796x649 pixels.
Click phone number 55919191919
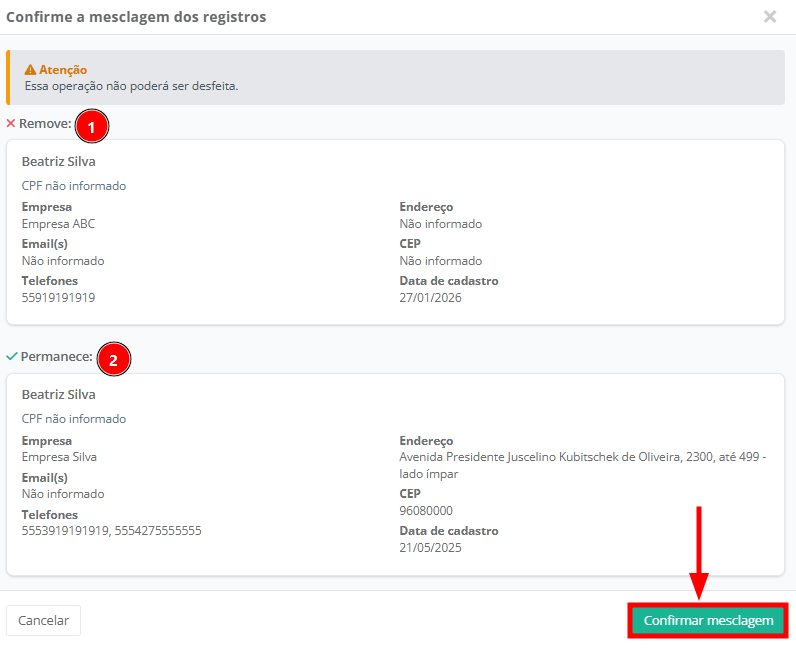(x=58, y=298)
